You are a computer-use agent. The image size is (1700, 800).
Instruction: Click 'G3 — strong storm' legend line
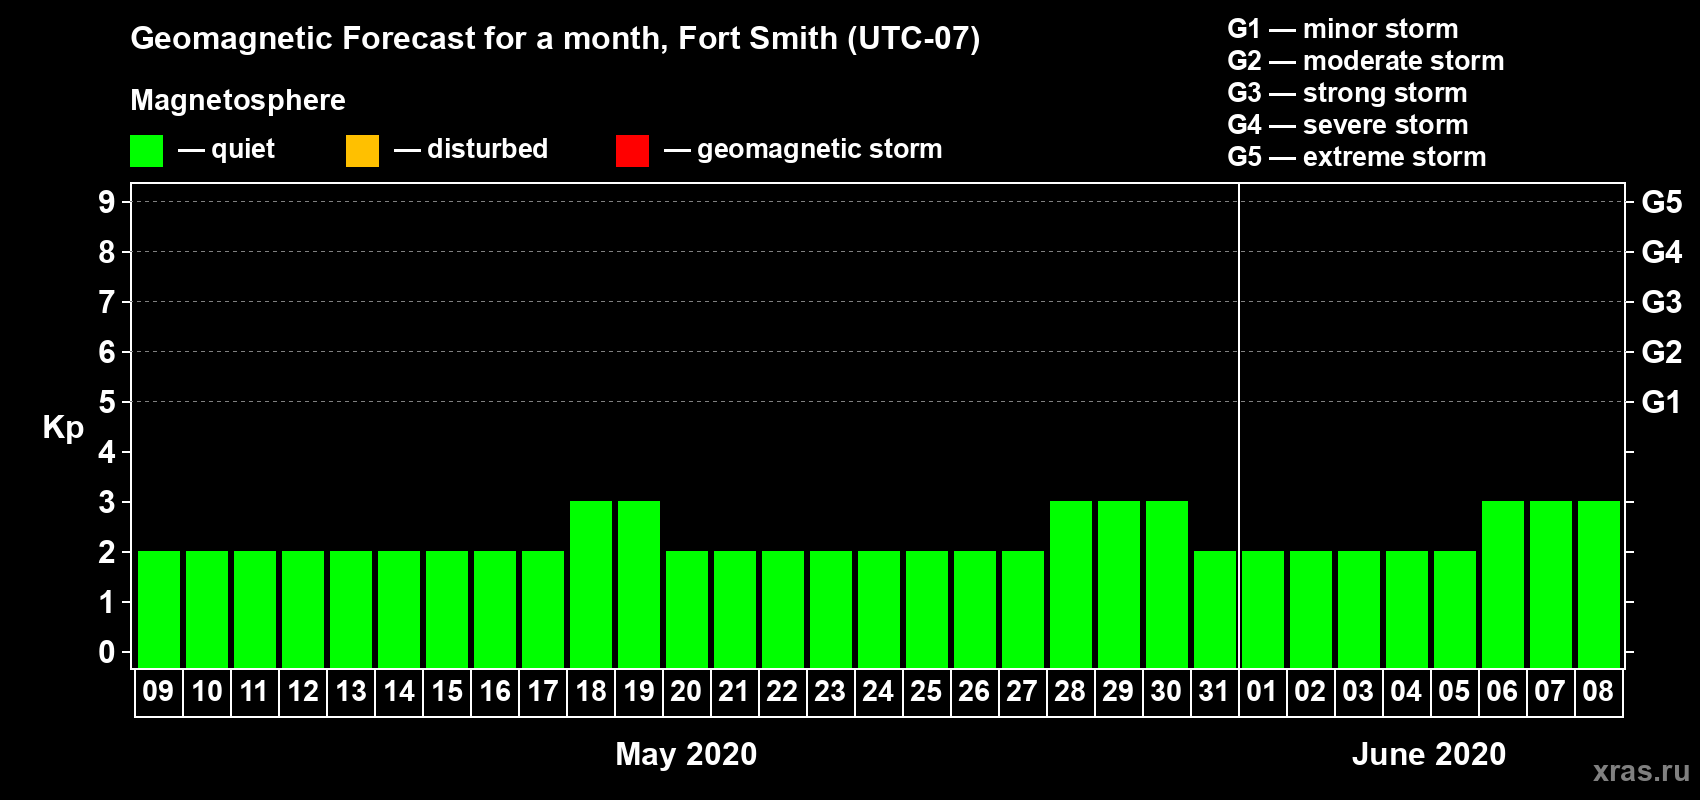(x=1347, y=93)
